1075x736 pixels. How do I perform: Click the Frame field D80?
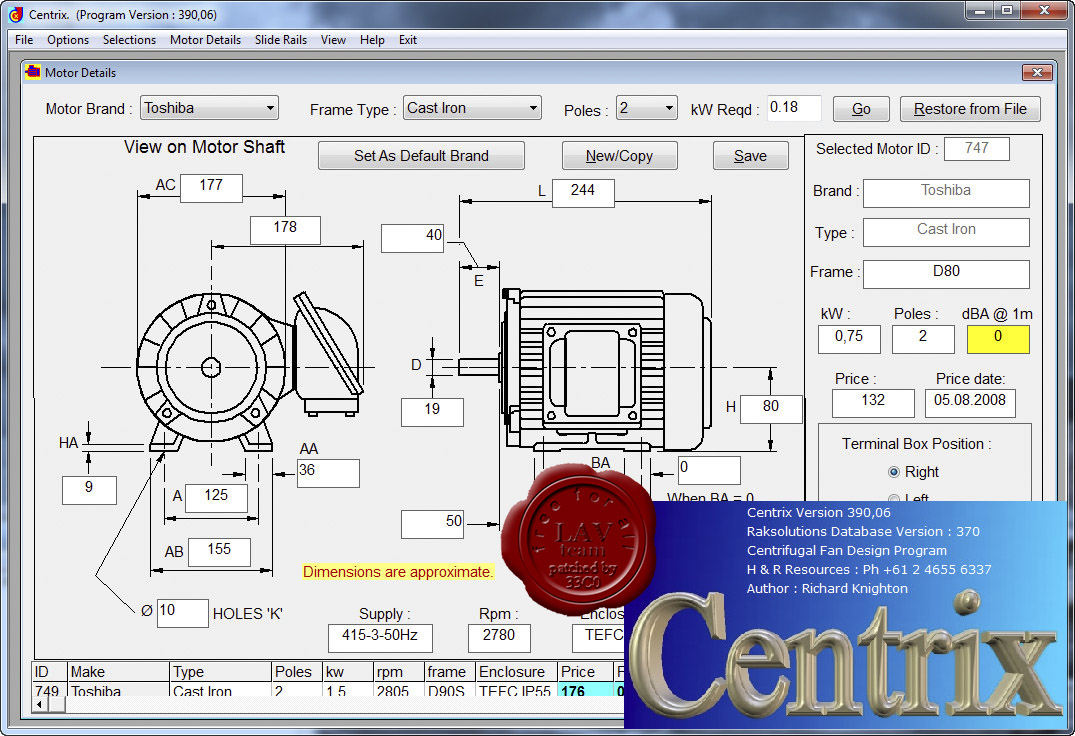tap(946, 273)
